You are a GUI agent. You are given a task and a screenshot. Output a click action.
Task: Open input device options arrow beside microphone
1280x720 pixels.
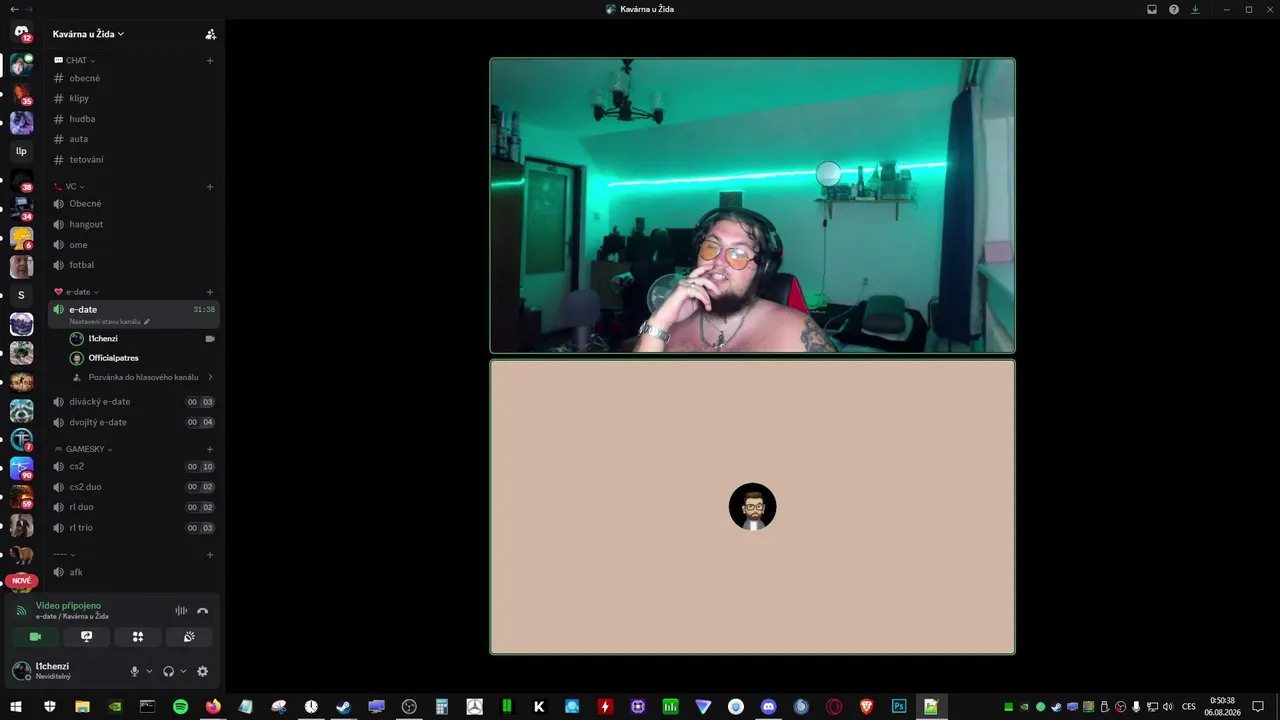coord(149,672)
